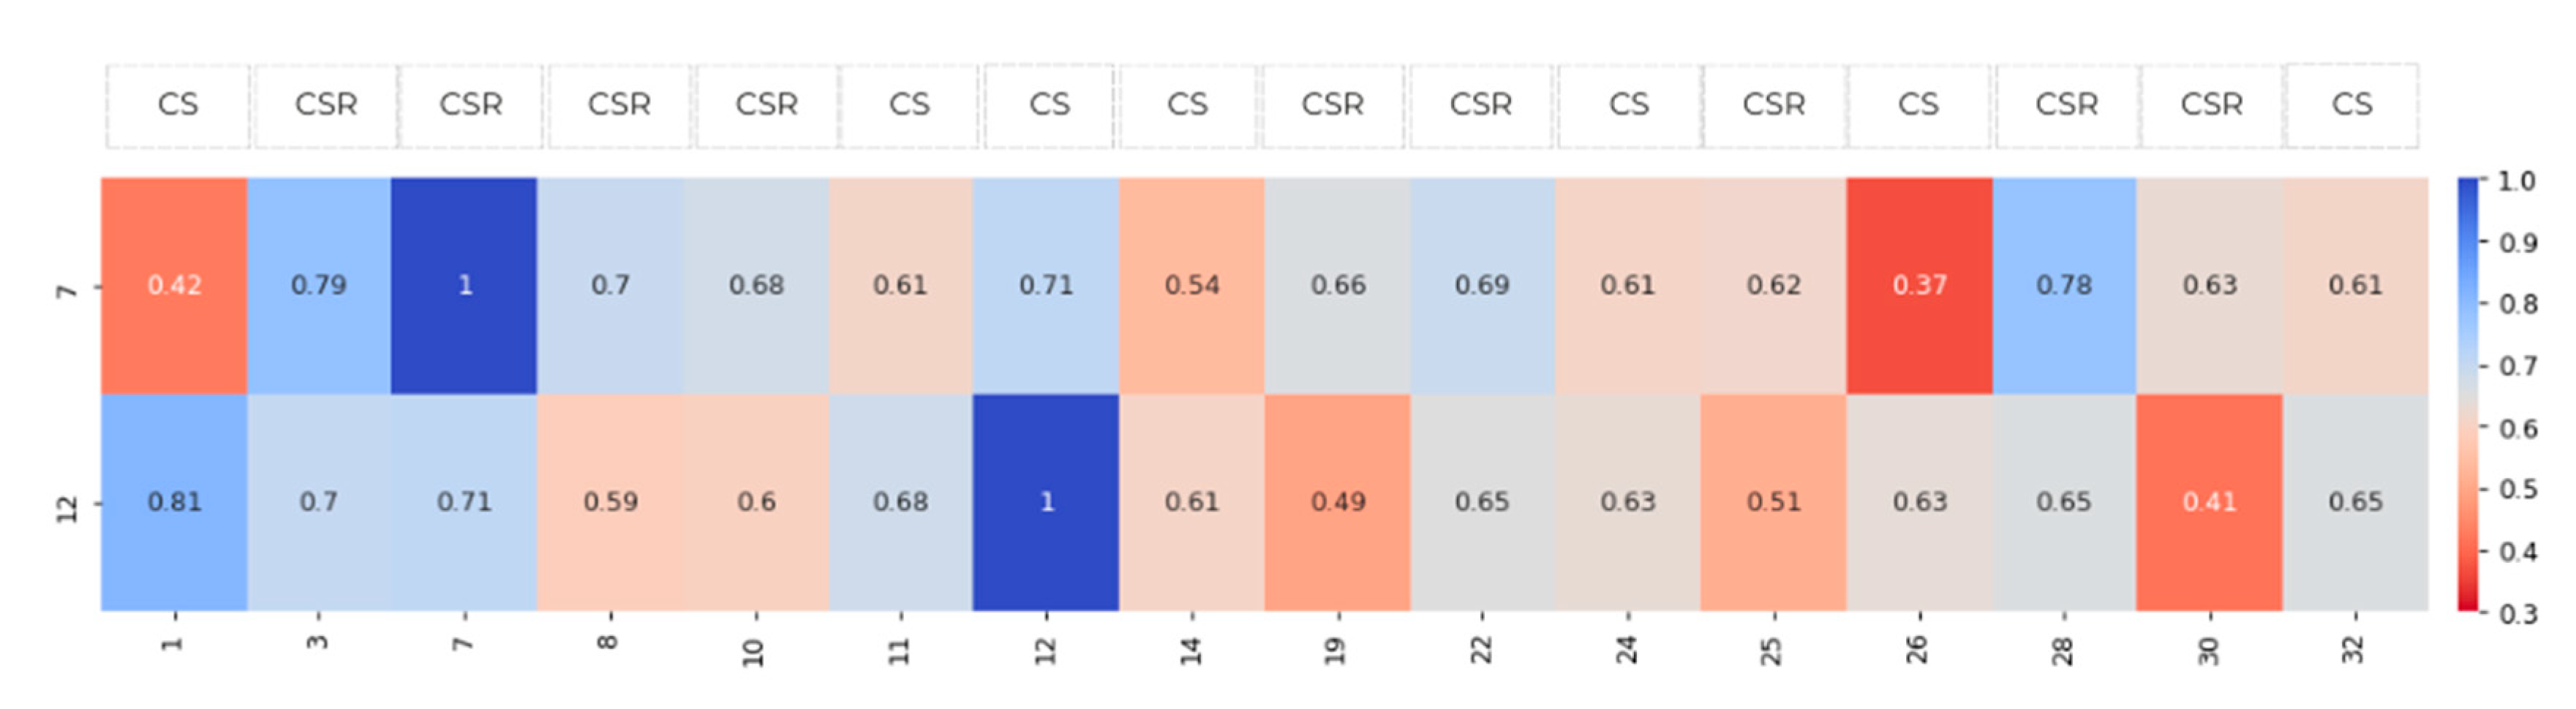Click the x-axis tick label 19

tap(1335, 650)
